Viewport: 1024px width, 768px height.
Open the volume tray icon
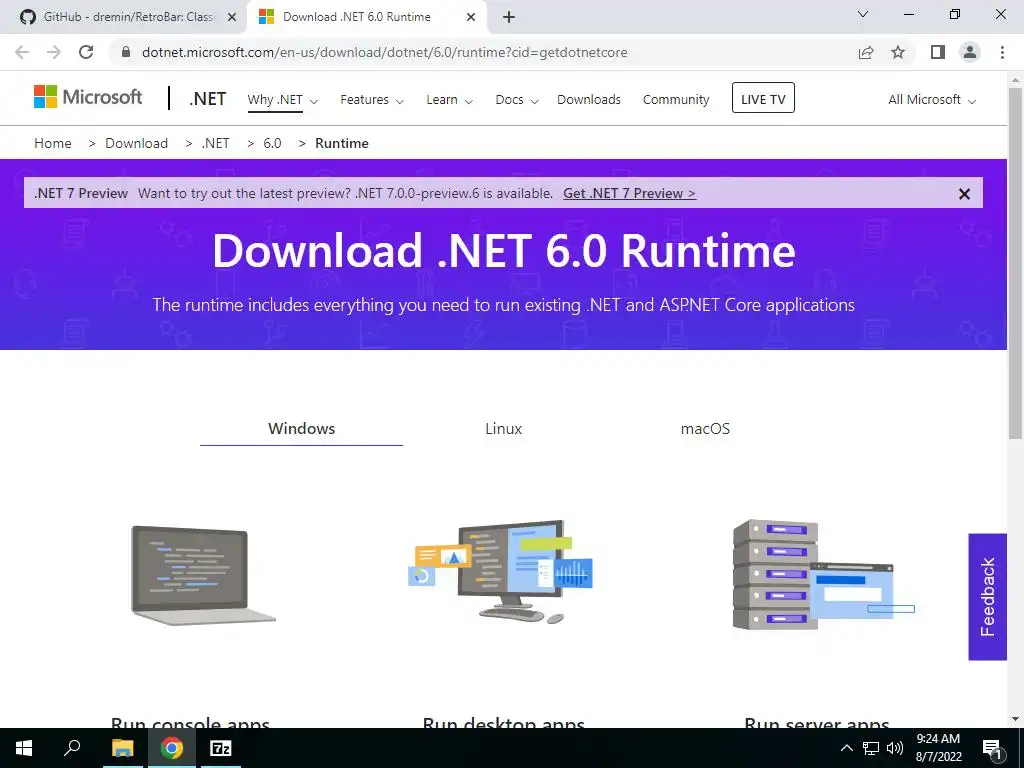tap(895, 748)
